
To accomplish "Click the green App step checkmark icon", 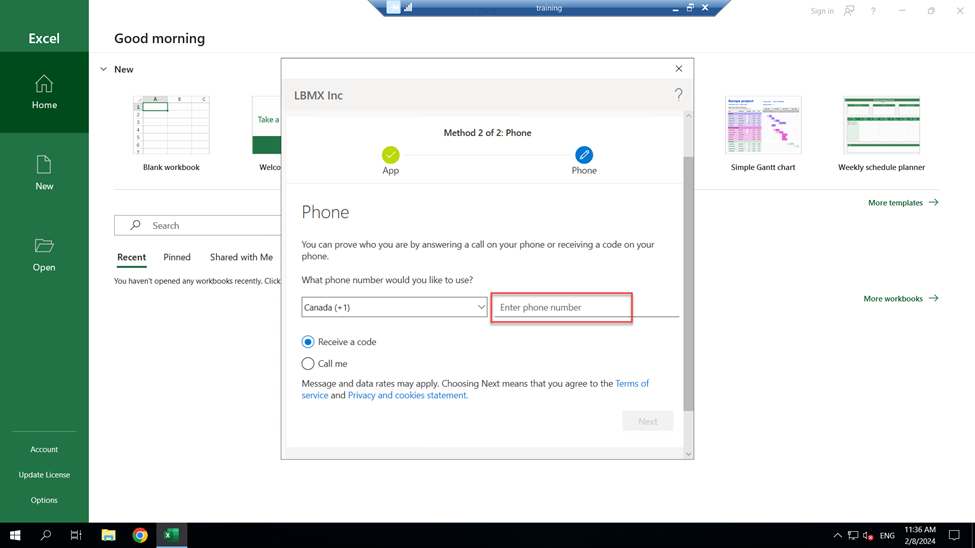I will click(390, 155).
